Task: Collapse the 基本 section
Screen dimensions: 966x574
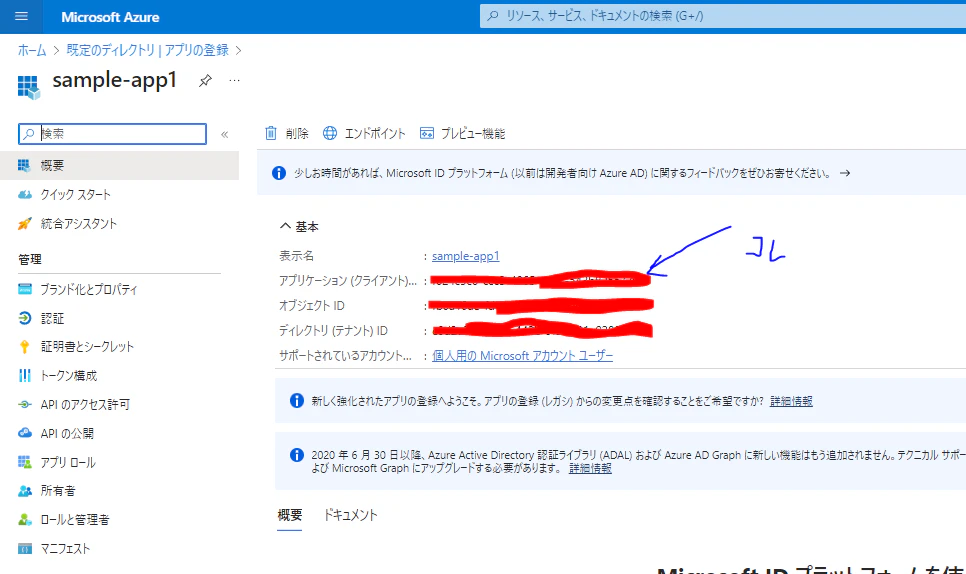Action: (299, 227)
